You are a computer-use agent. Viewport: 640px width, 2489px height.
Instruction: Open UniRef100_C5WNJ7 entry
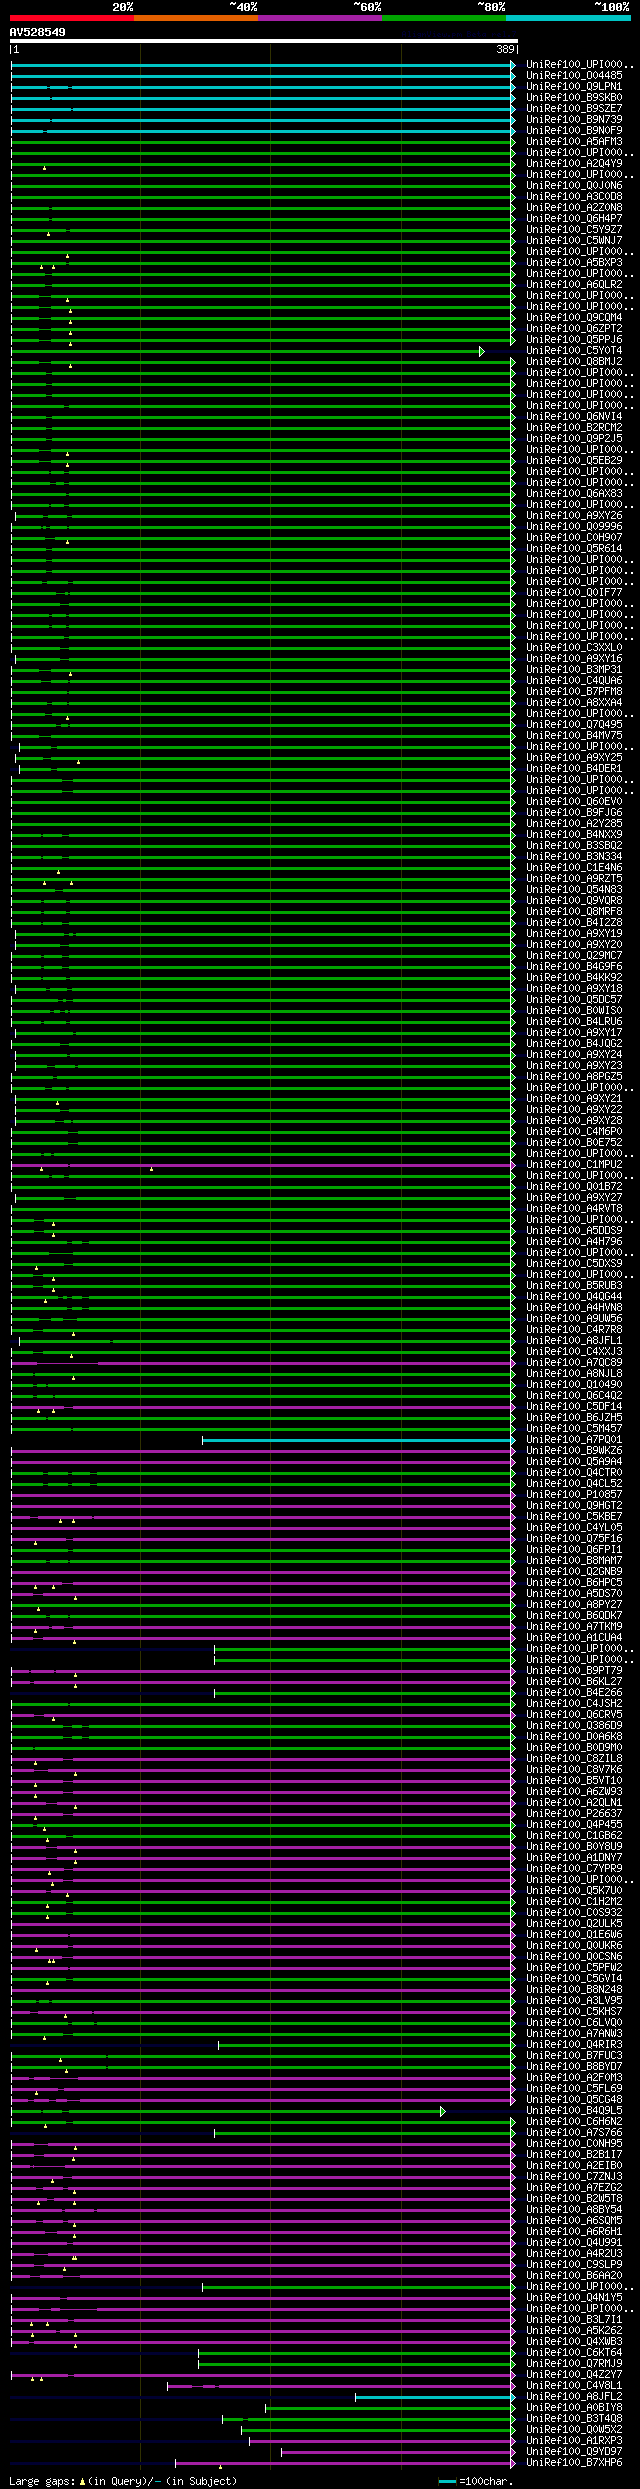point(574,241)
